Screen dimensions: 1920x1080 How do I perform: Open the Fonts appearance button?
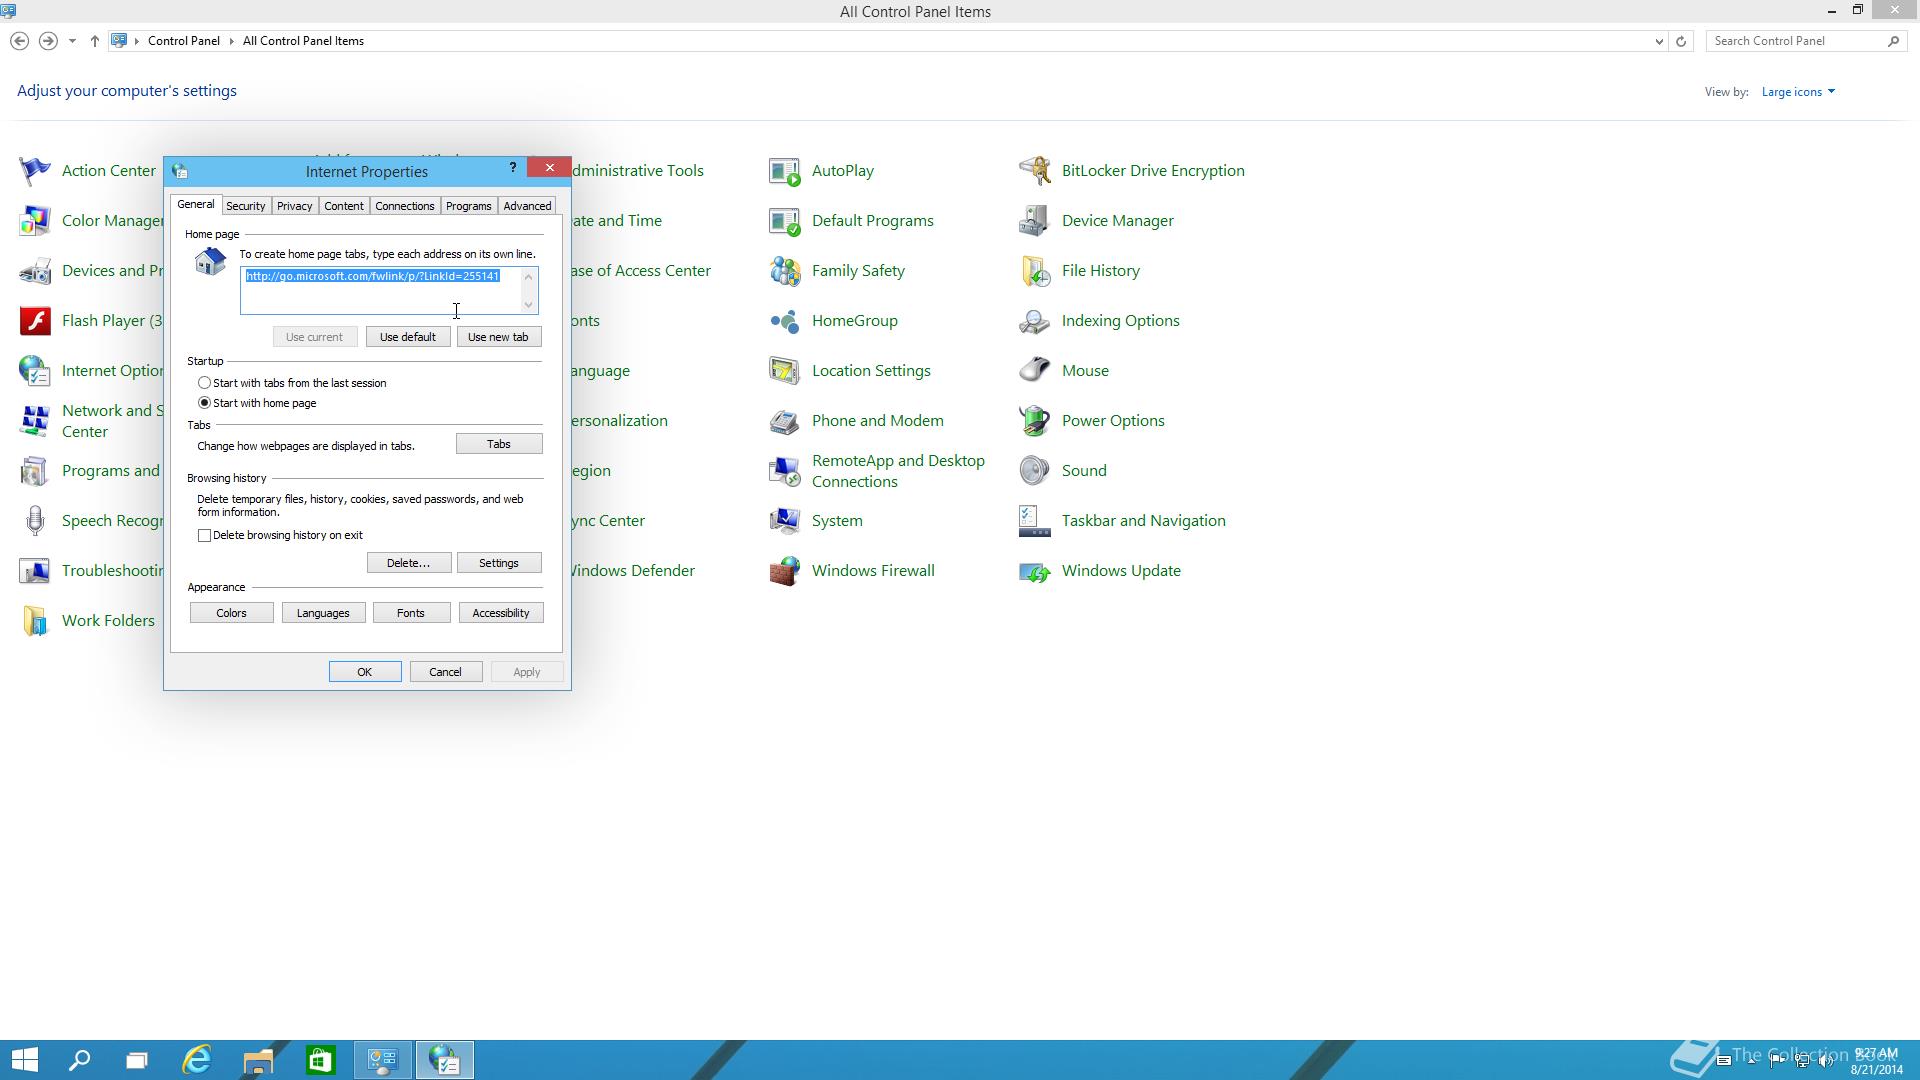(x=411, y=613)
